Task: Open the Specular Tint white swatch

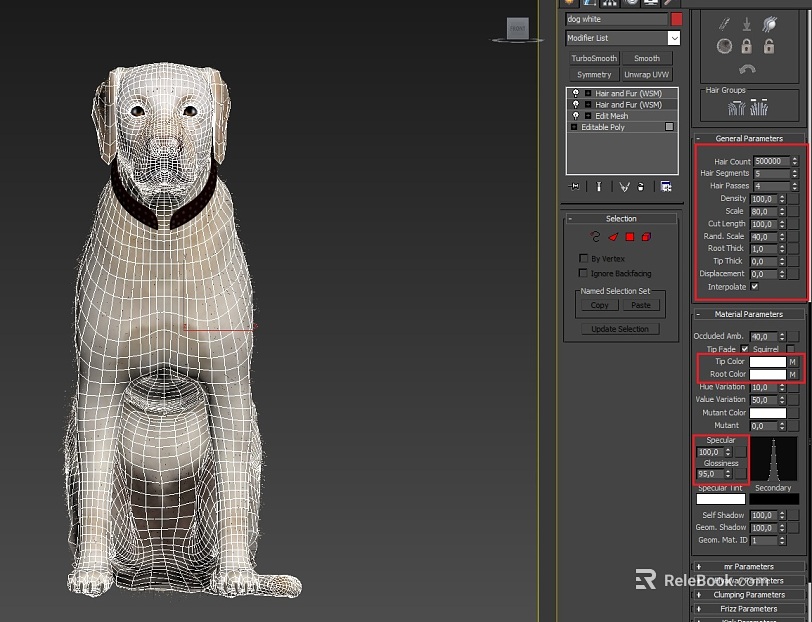Action: (720, 499)
